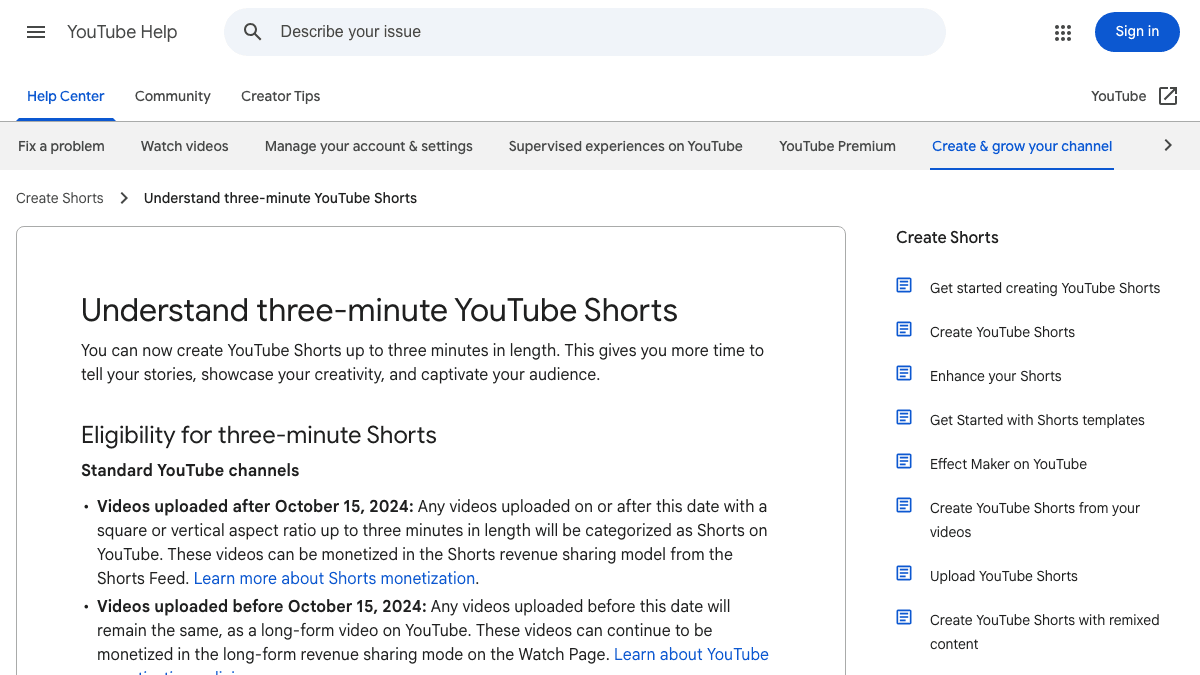Open Get Started with Shorts templates article
The width and height of the screenshot is (1200, 675).
(x=1037, y=420)
